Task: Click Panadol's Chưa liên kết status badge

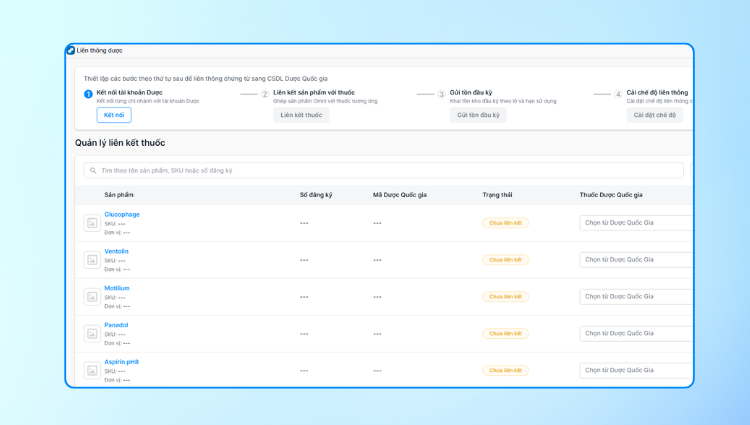Action: 506,333
